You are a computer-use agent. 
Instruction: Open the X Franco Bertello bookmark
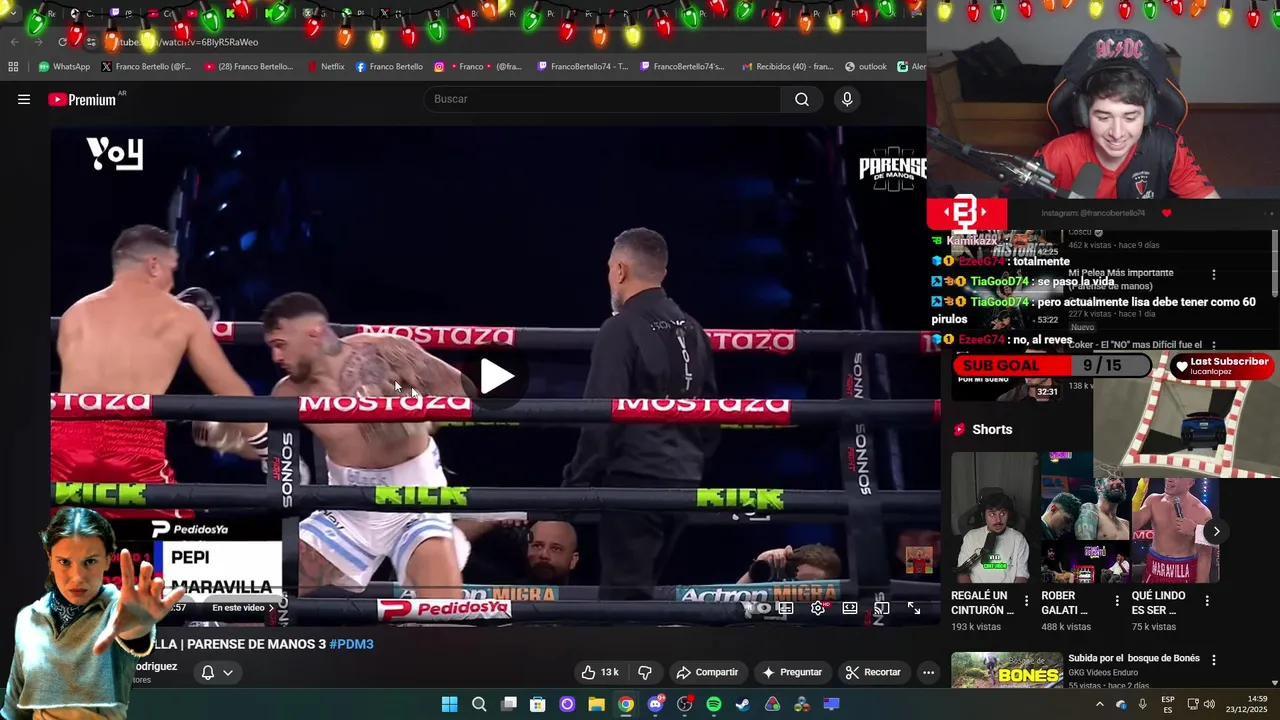click(x=146, y=67)
